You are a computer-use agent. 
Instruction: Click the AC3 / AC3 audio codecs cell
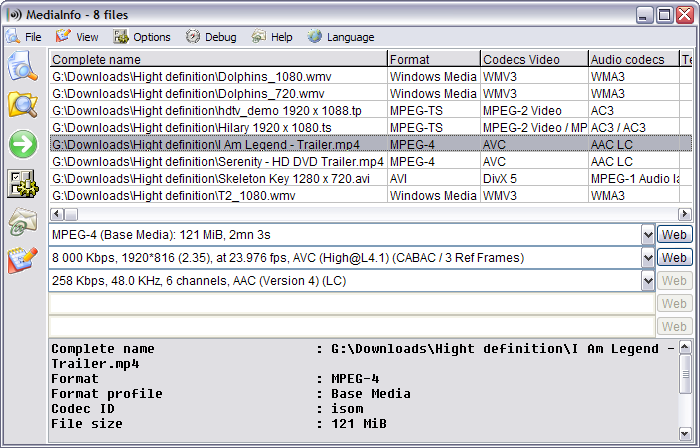(x=633, y=128)
